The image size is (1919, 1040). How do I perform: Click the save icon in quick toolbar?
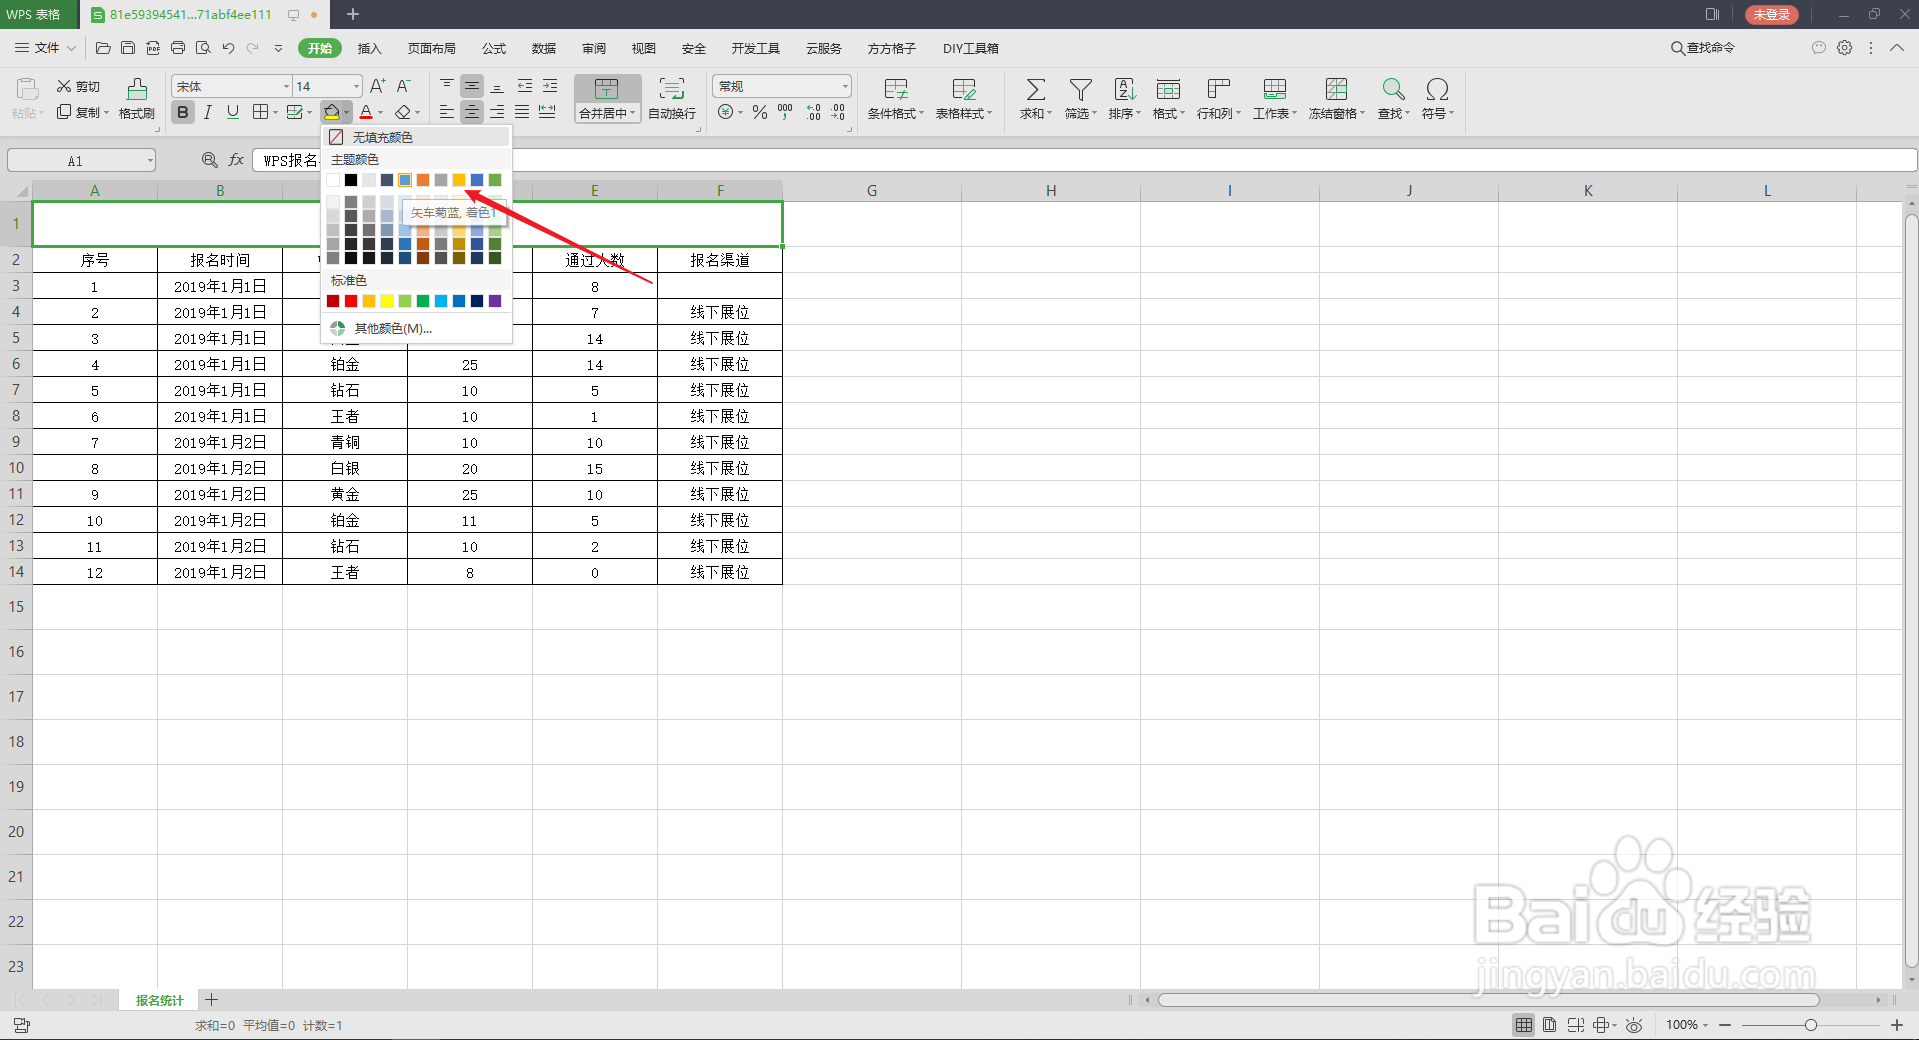point(128,48)
